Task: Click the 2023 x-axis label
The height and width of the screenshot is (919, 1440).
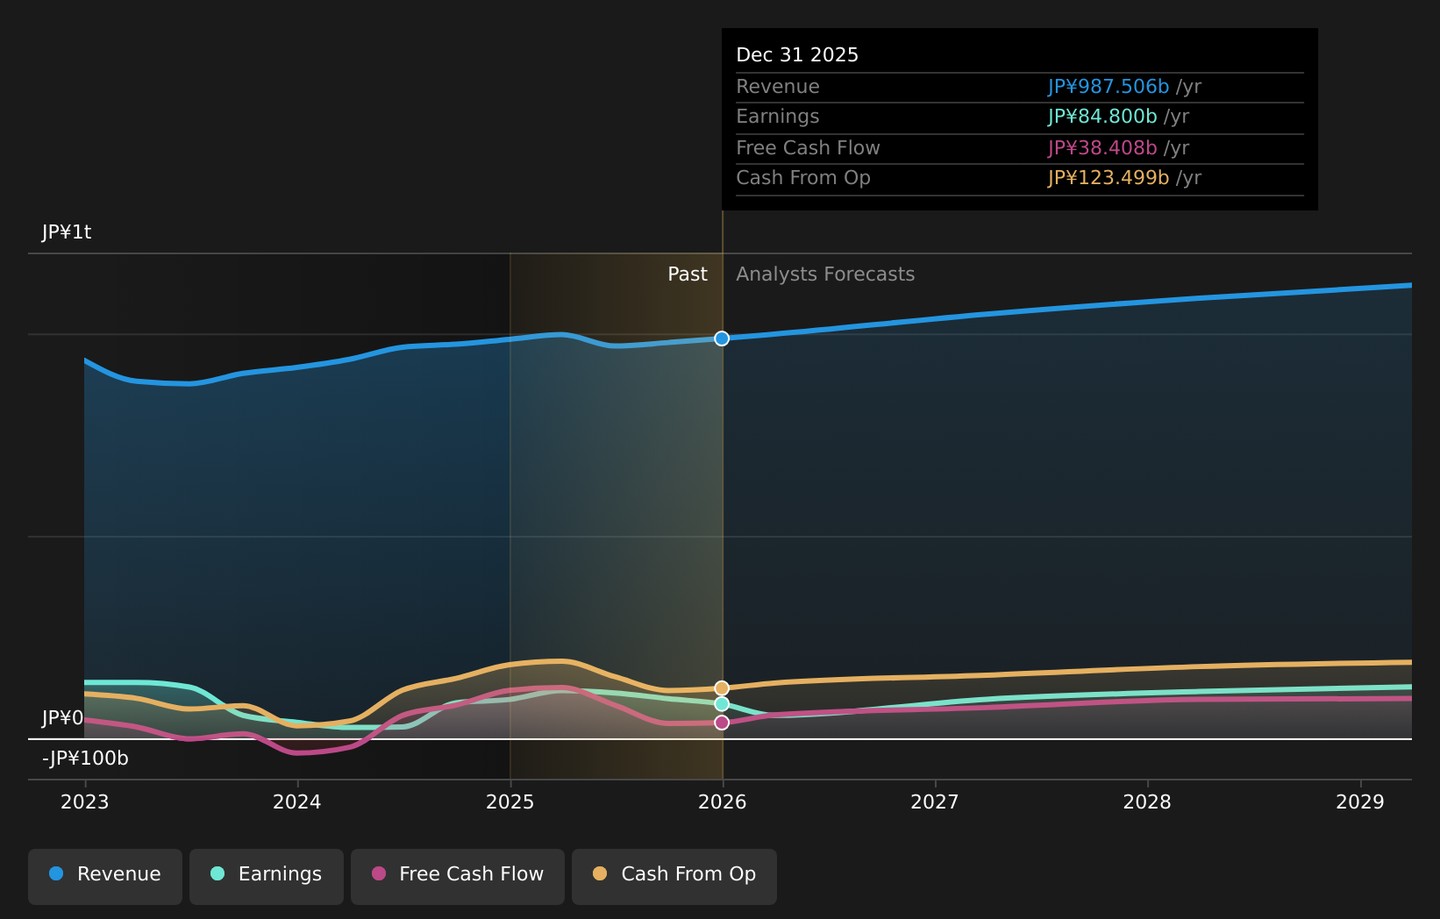Action: (x=85, y=802)
